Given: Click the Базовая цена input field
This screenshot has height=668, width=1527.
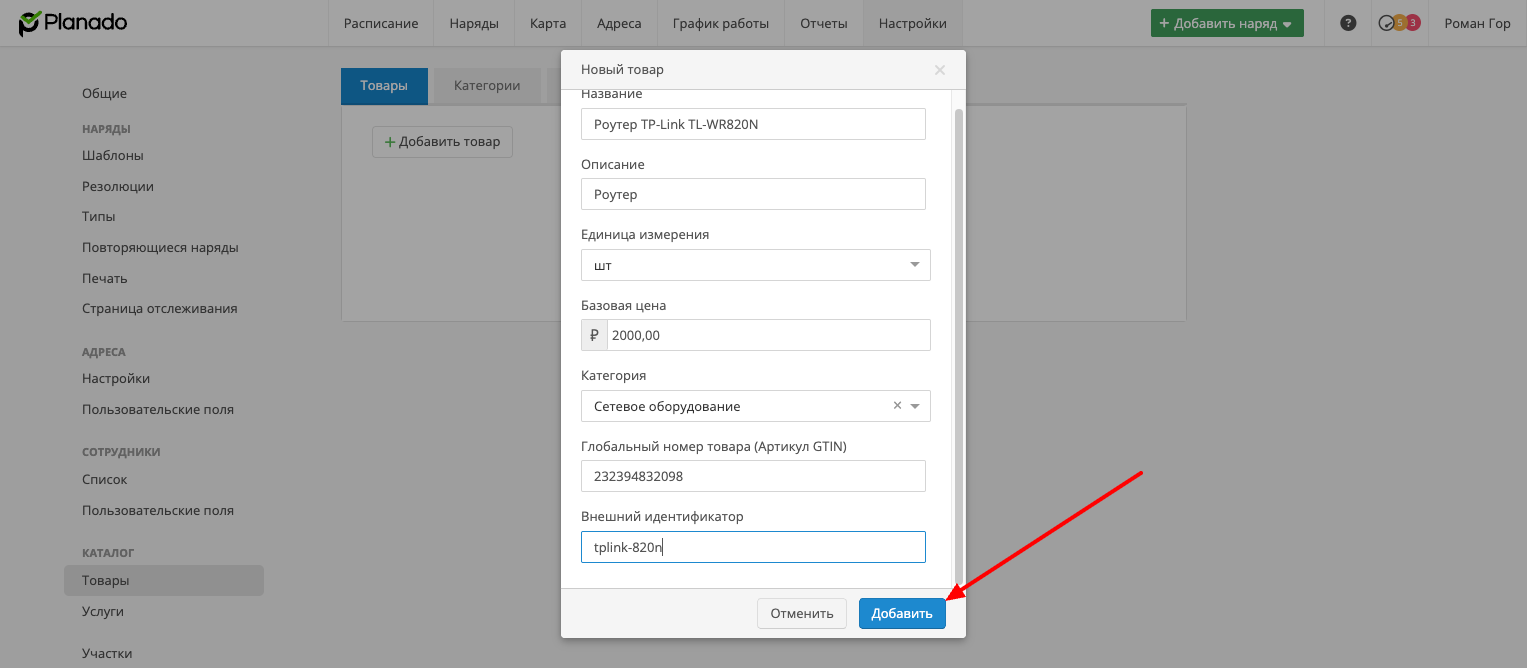Looking at the screenshot, I should click(x=769, y=336).
